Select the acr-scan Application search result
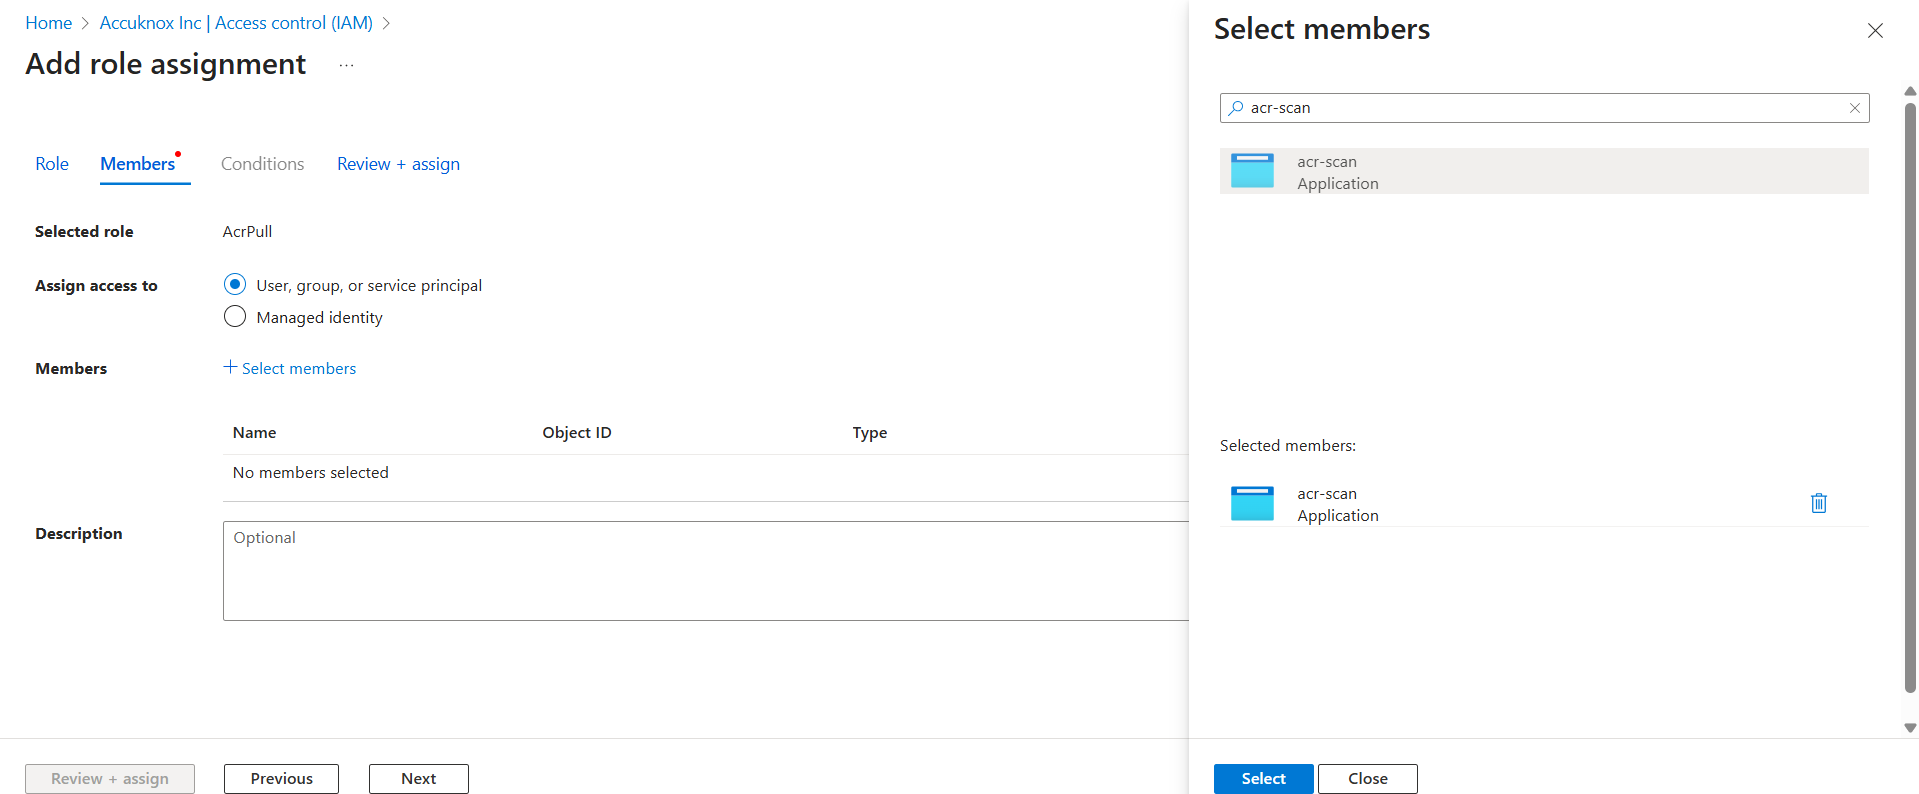The width and height of the screenshot is (1919, 794). (x=1544, y=171)
